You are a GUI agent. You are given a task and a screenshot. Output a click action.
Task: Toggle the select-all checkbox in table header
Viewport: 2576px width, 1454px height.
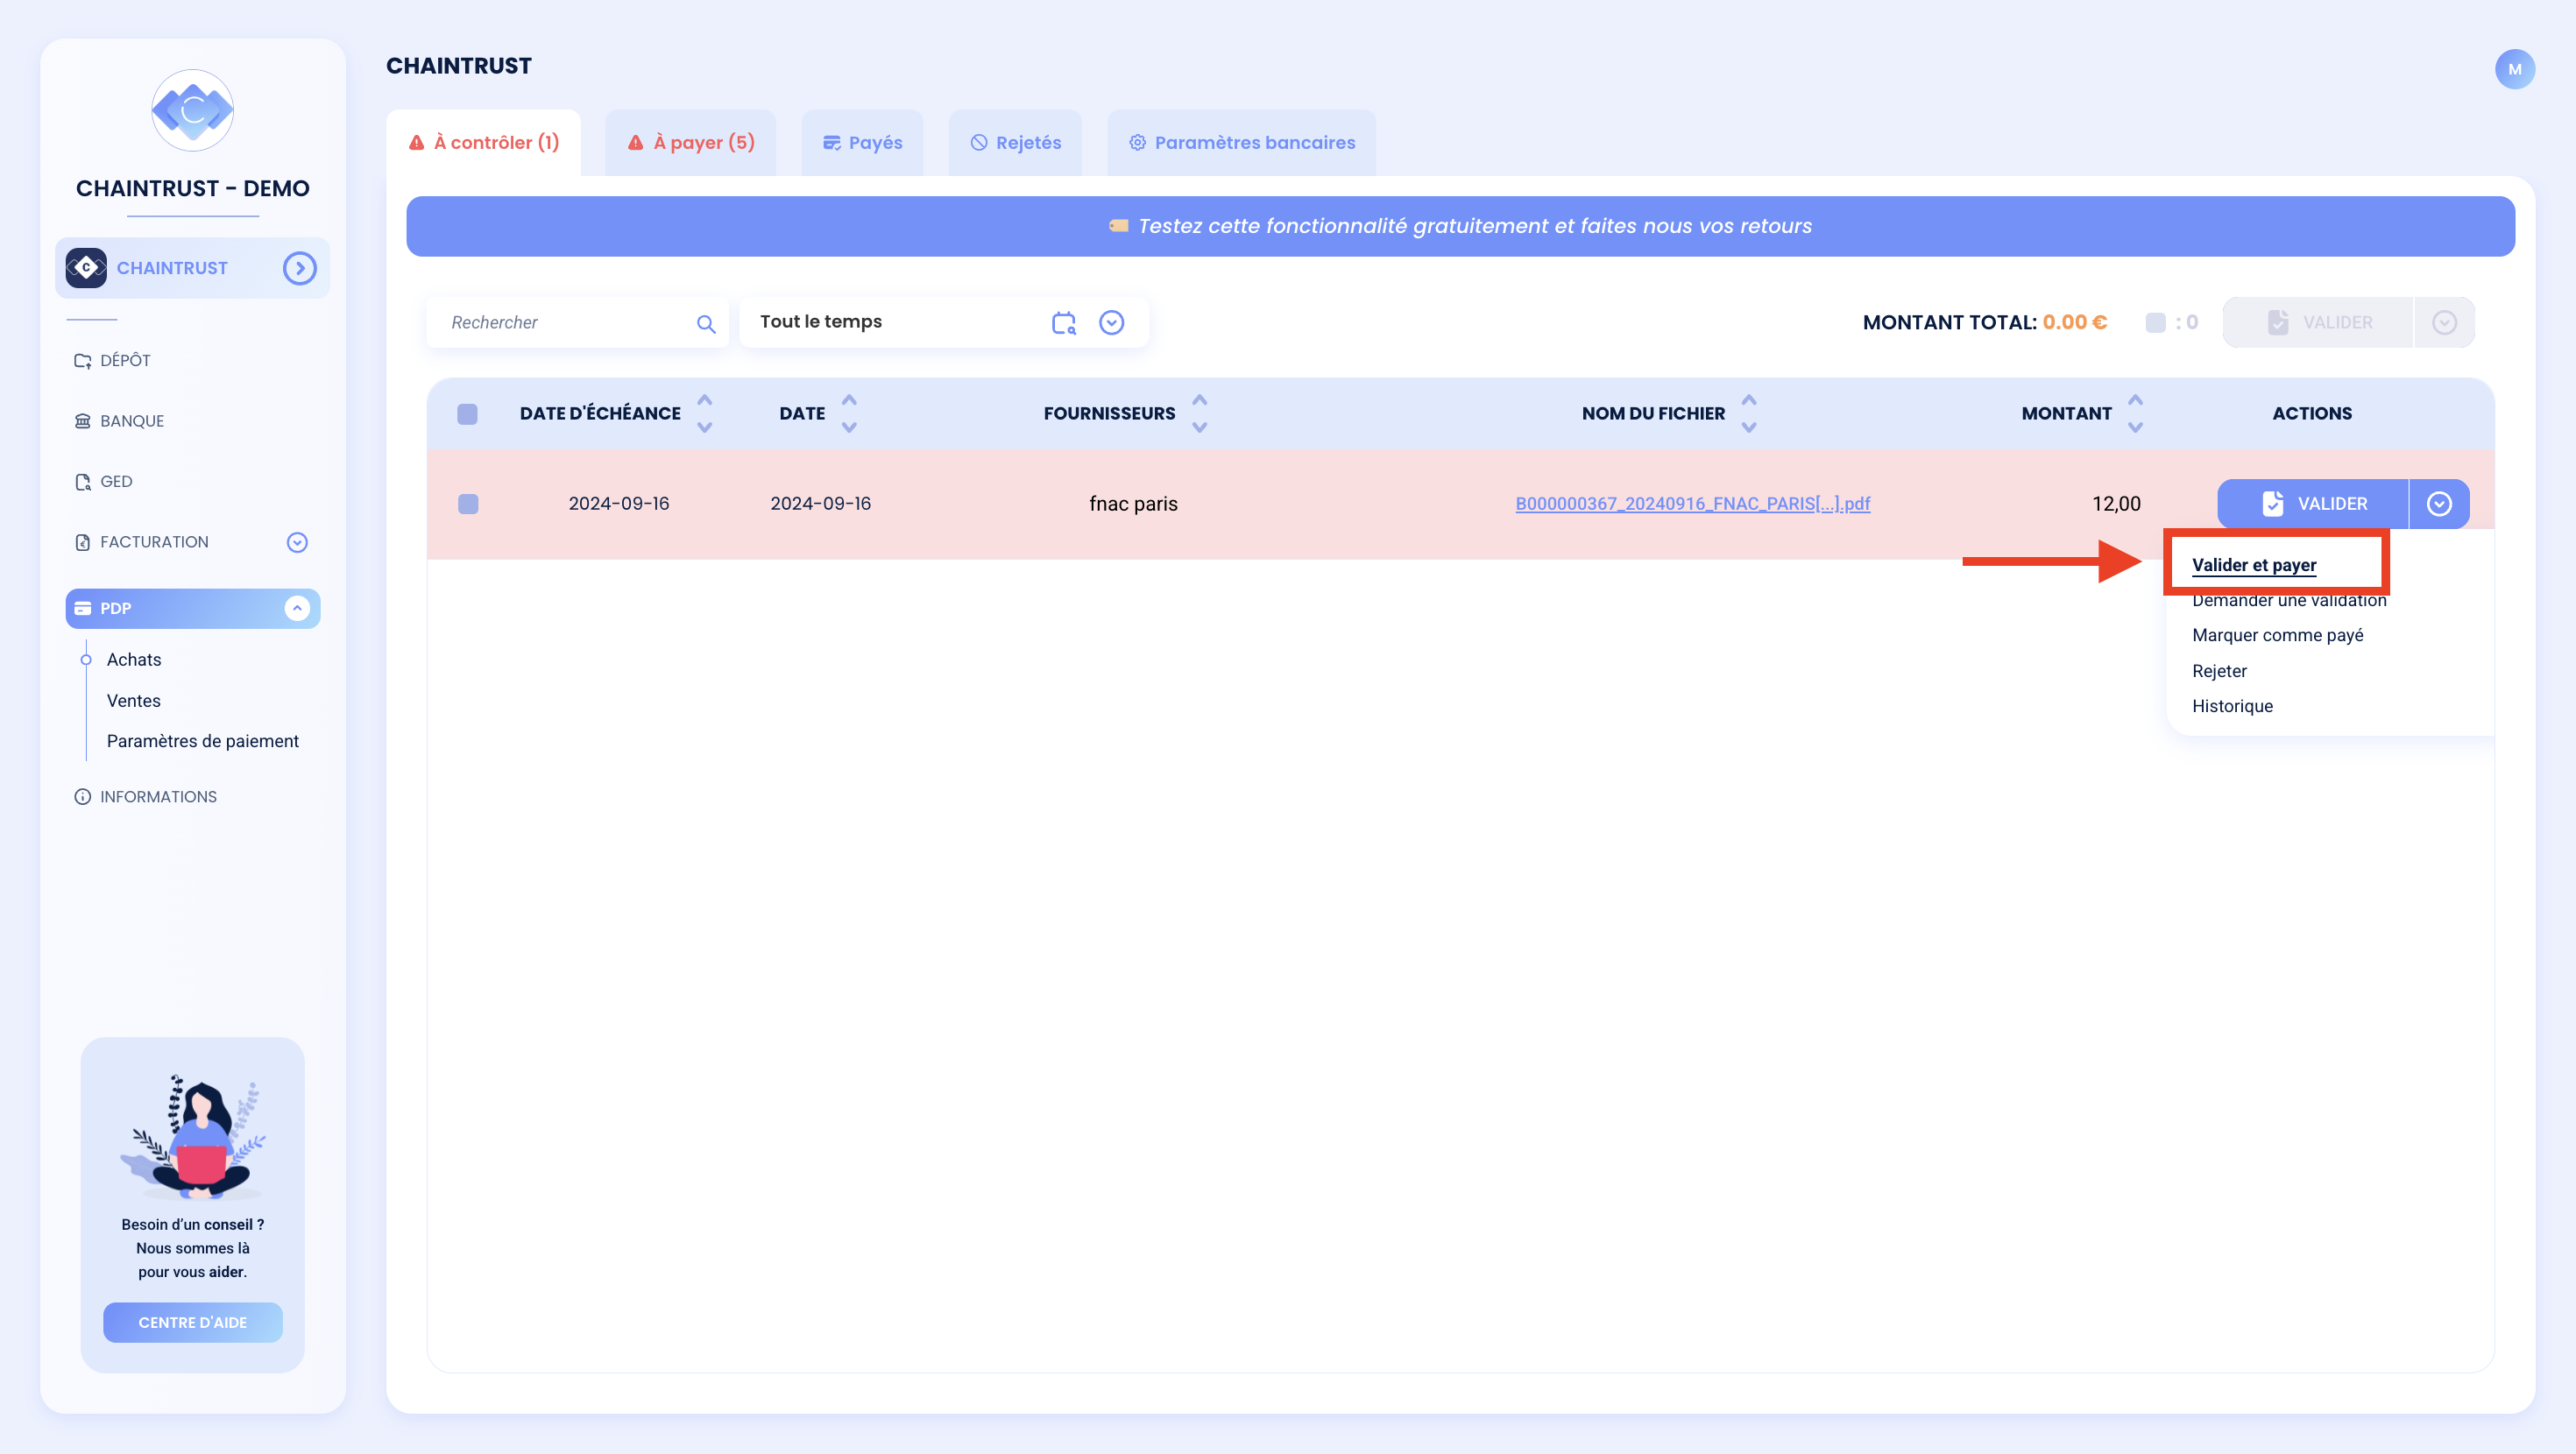pos(467,414)
